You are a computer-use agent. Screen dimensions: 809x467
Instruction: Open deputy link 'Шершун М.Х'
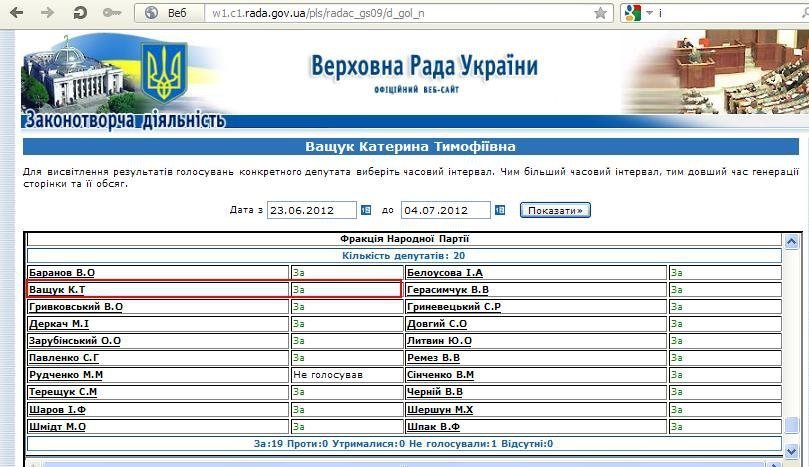[440, 409]
